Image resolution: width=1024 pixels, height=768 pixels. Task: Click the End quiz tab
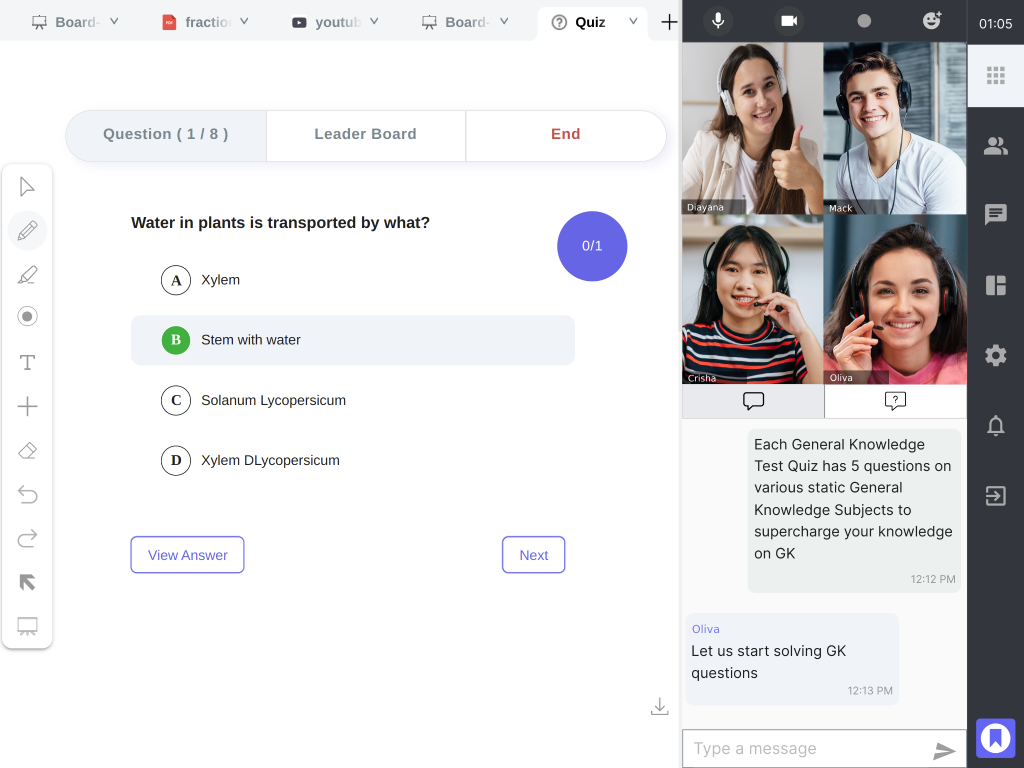point(565,135)
